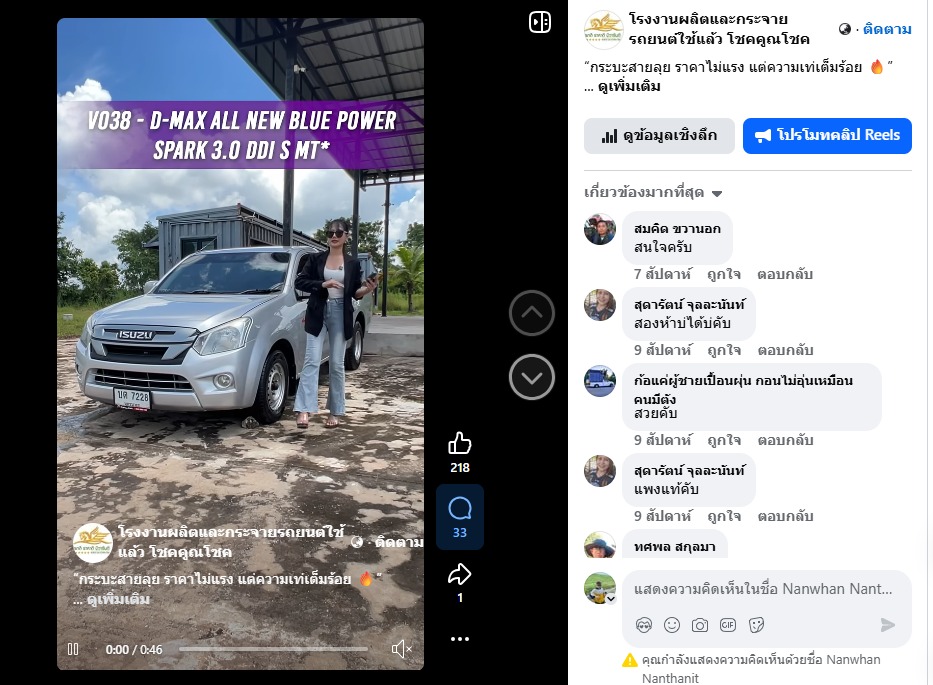This screenshot has width=933, height=685.
Task: Unmute the video with the speaker icon
Action: pos(402,649)
